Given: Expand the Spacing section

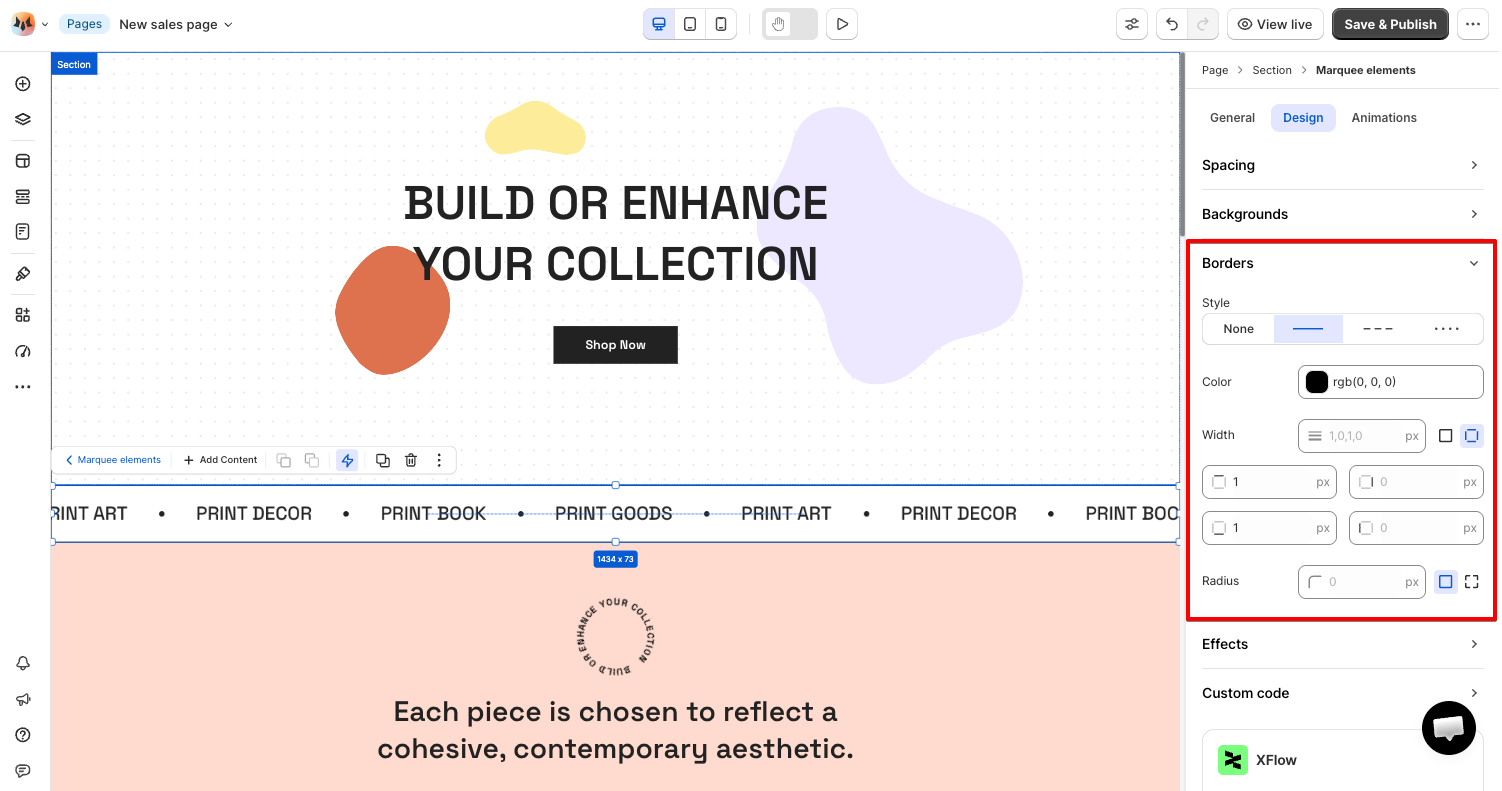Looking at the screenshot, I should (1342, 165).
